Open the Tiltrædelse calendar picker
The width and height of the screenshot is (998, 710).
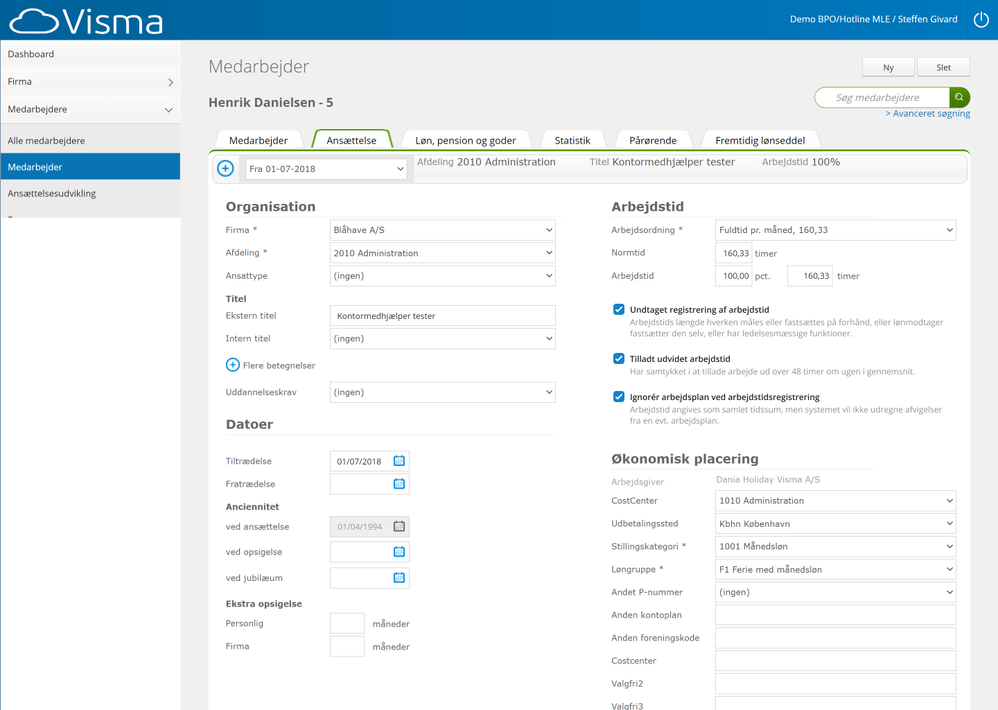click(399, 461)
